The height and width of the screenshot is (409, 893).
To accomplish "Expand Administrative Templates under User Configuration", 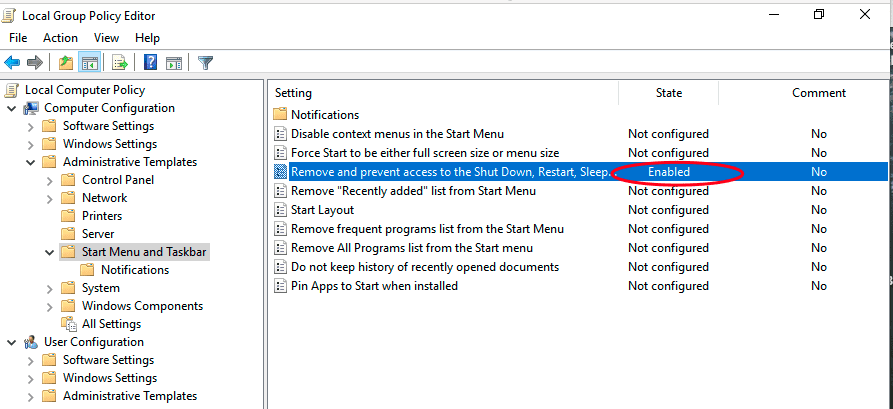I will point(31,396).
